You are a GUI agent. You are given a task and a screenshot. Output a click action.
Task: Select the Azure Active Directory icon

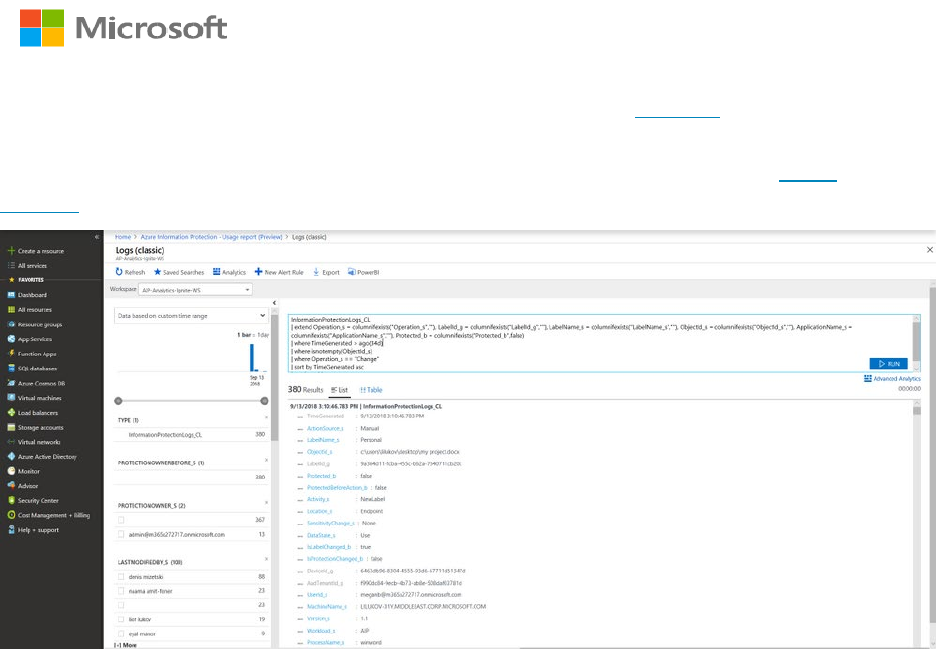11,456
